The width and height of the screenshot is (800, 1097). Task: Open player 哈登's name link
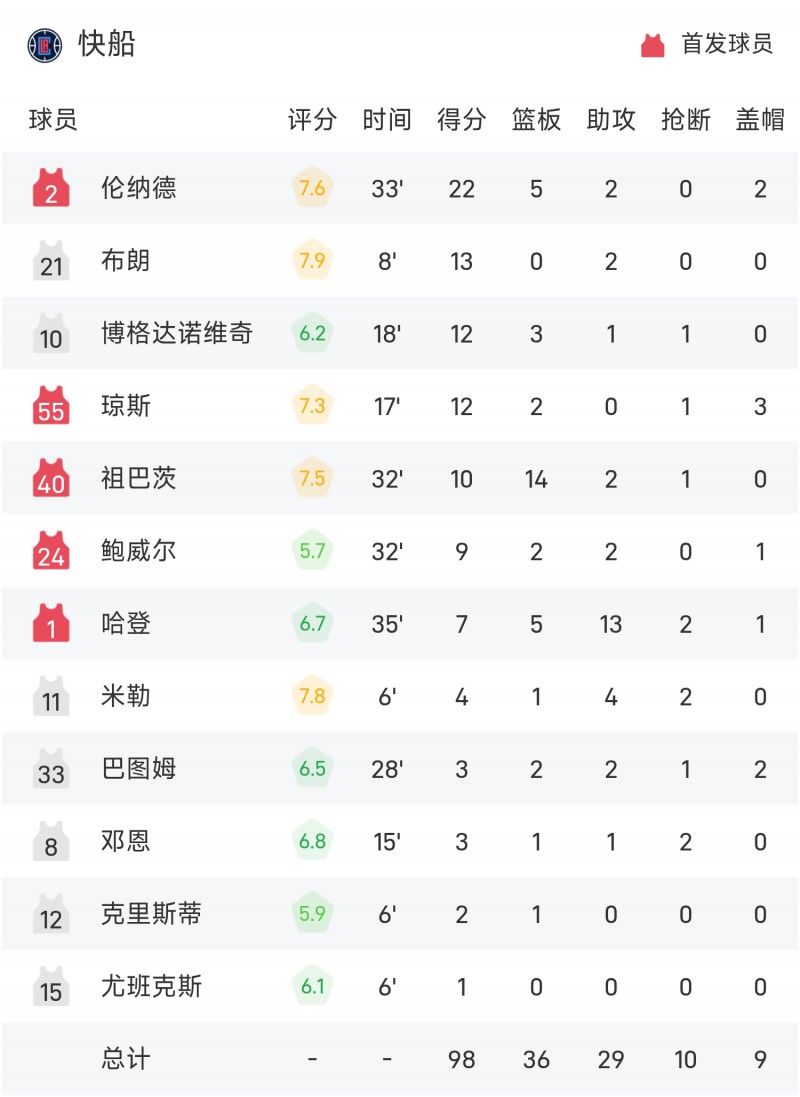click(126, 623)
